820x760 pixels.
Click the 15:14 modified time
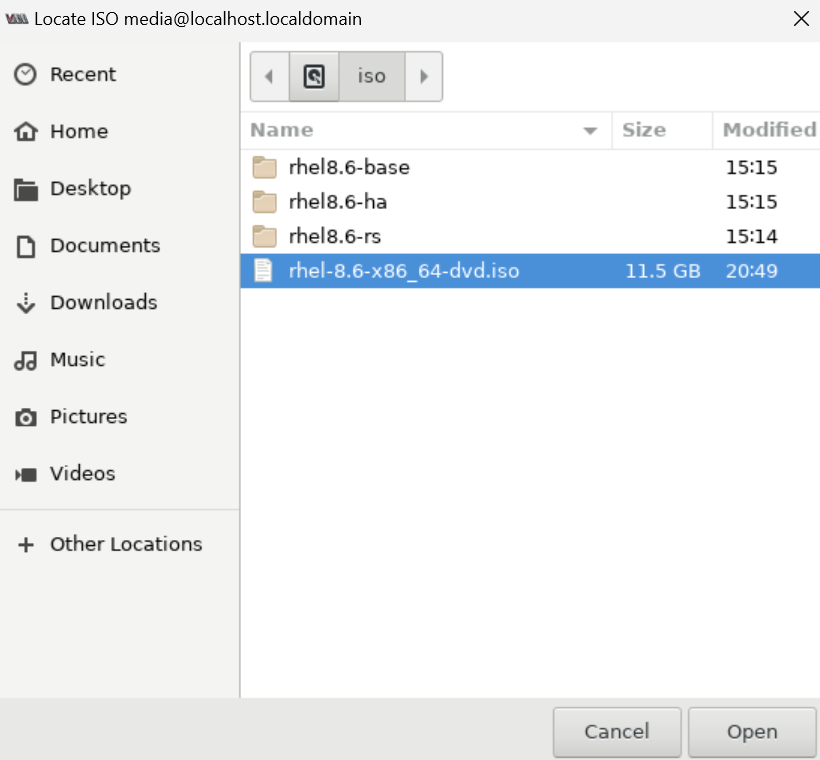751,236
